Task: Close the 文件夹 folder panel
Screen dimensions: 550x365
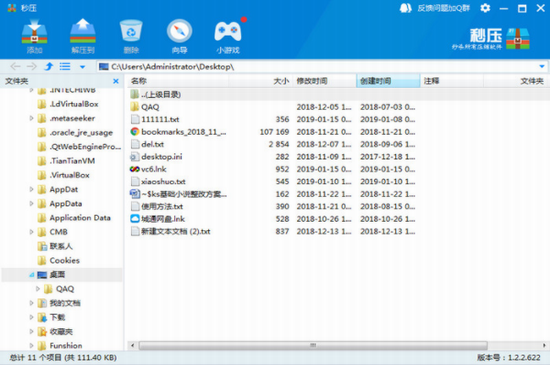Action: [x=116, y=81]
